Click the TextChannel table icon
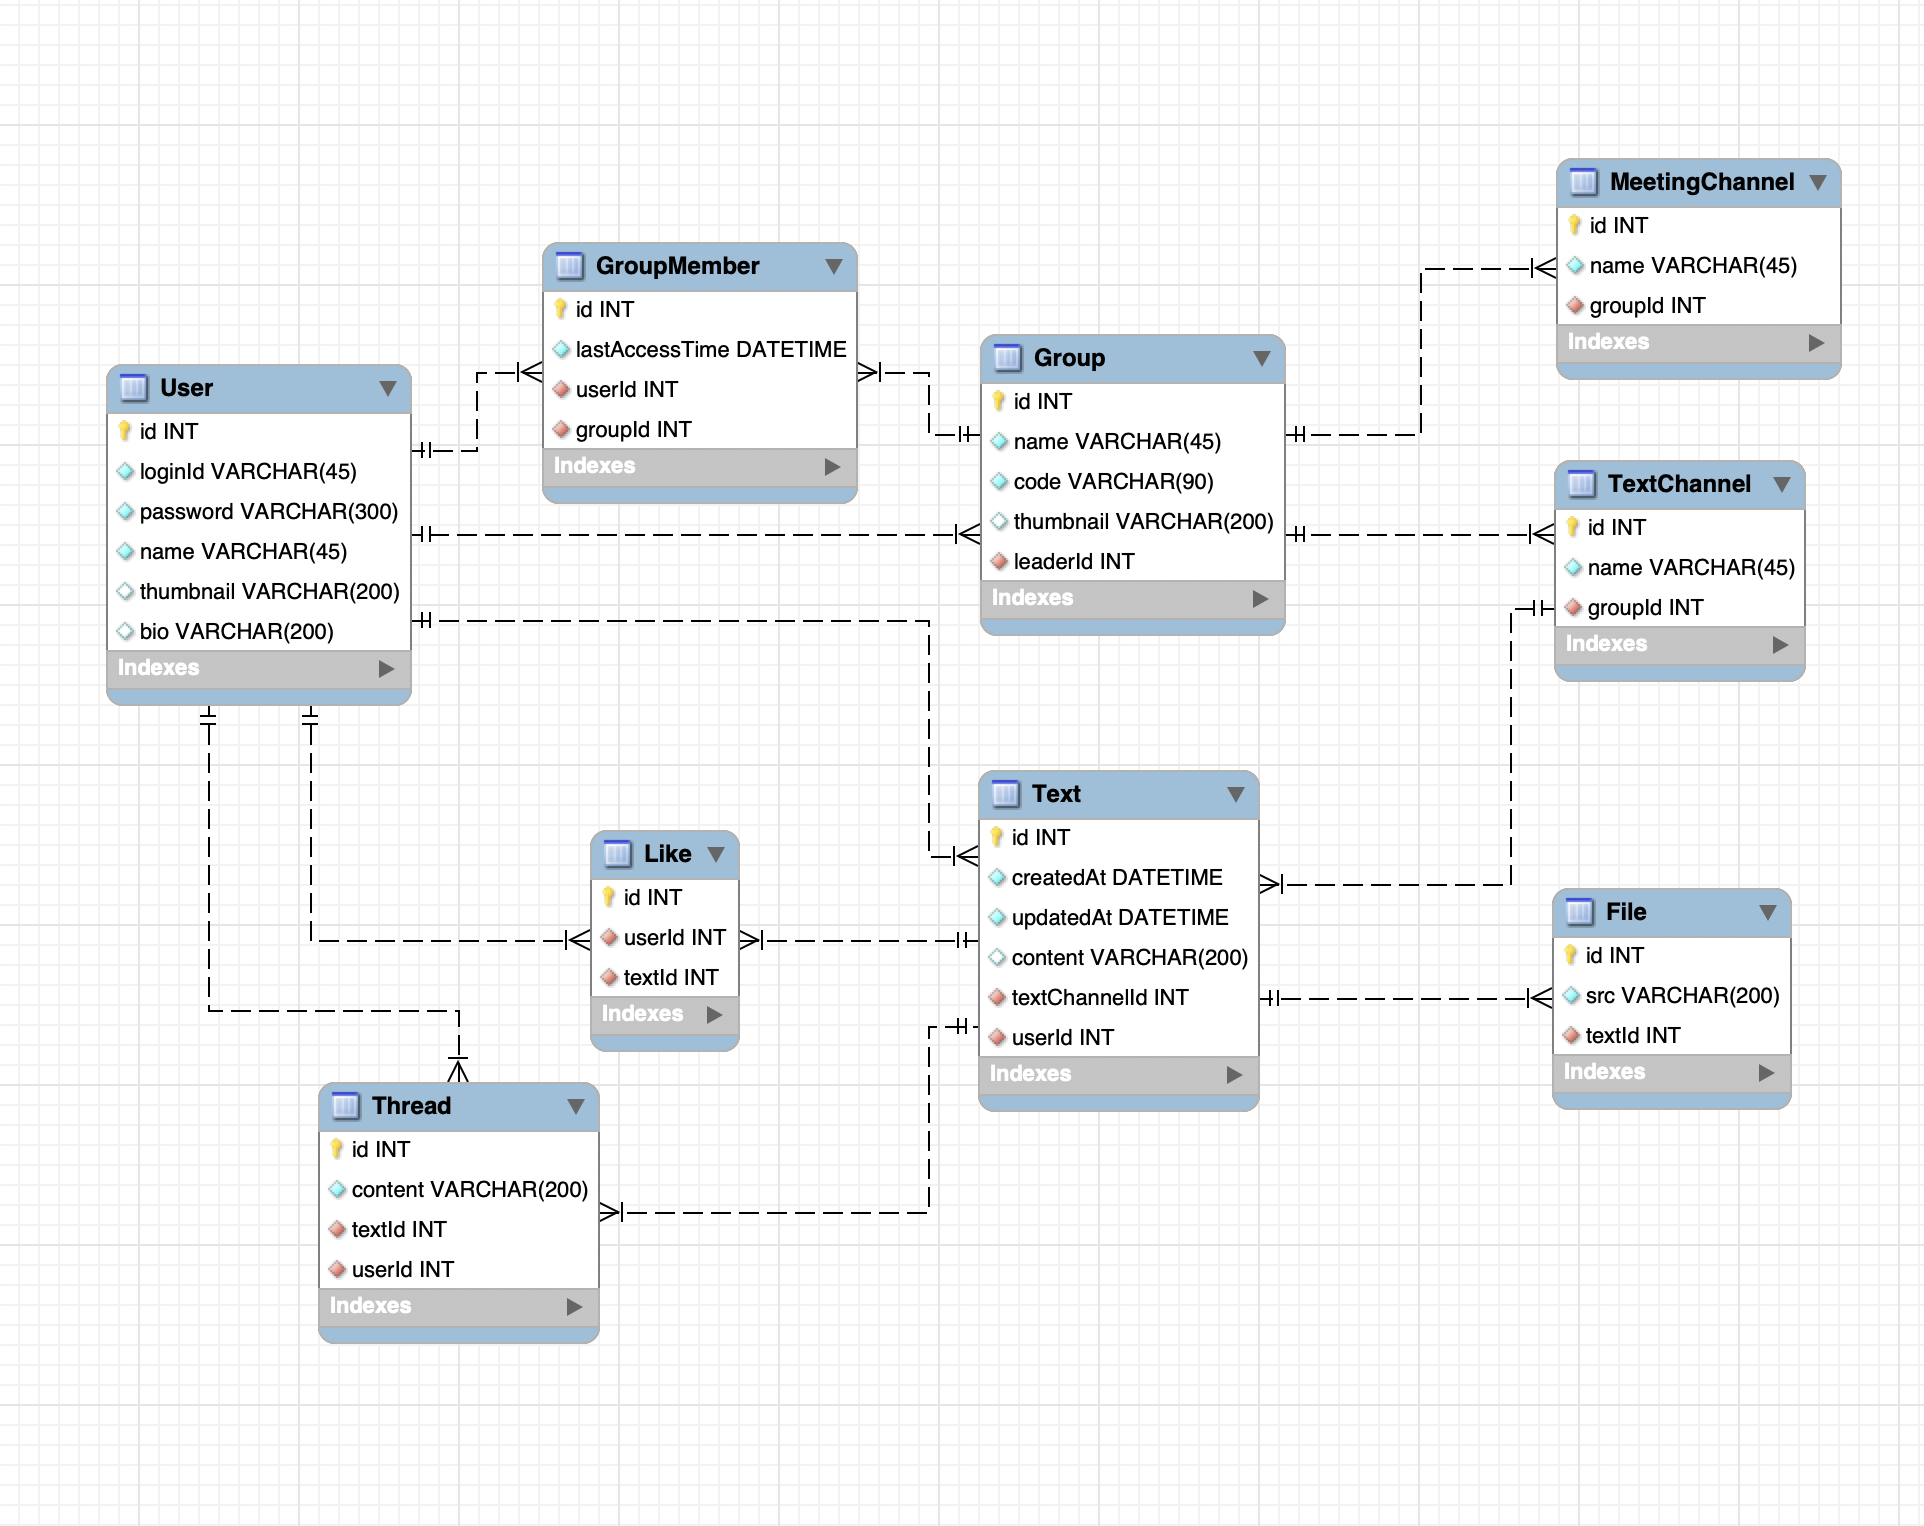Screen dimensions: 1924x1526 [1581, 484]
